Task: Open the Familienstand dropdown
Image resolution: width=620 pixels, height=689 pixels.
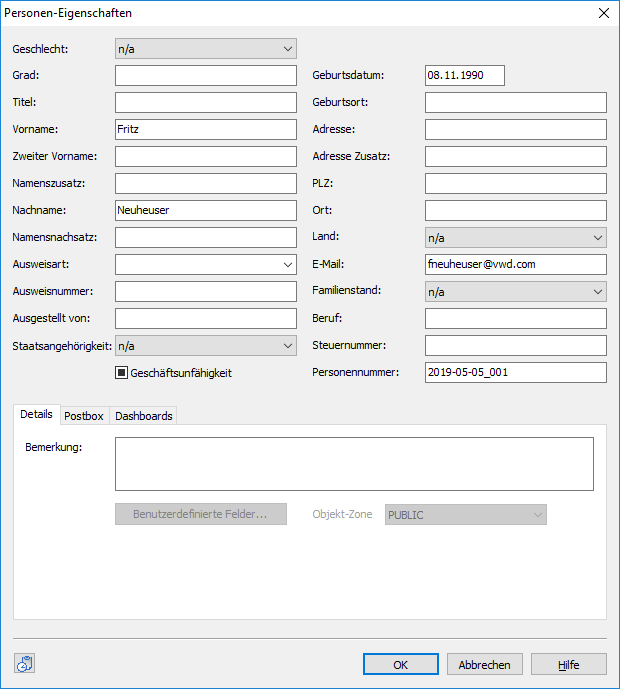Action: [515, 291]
